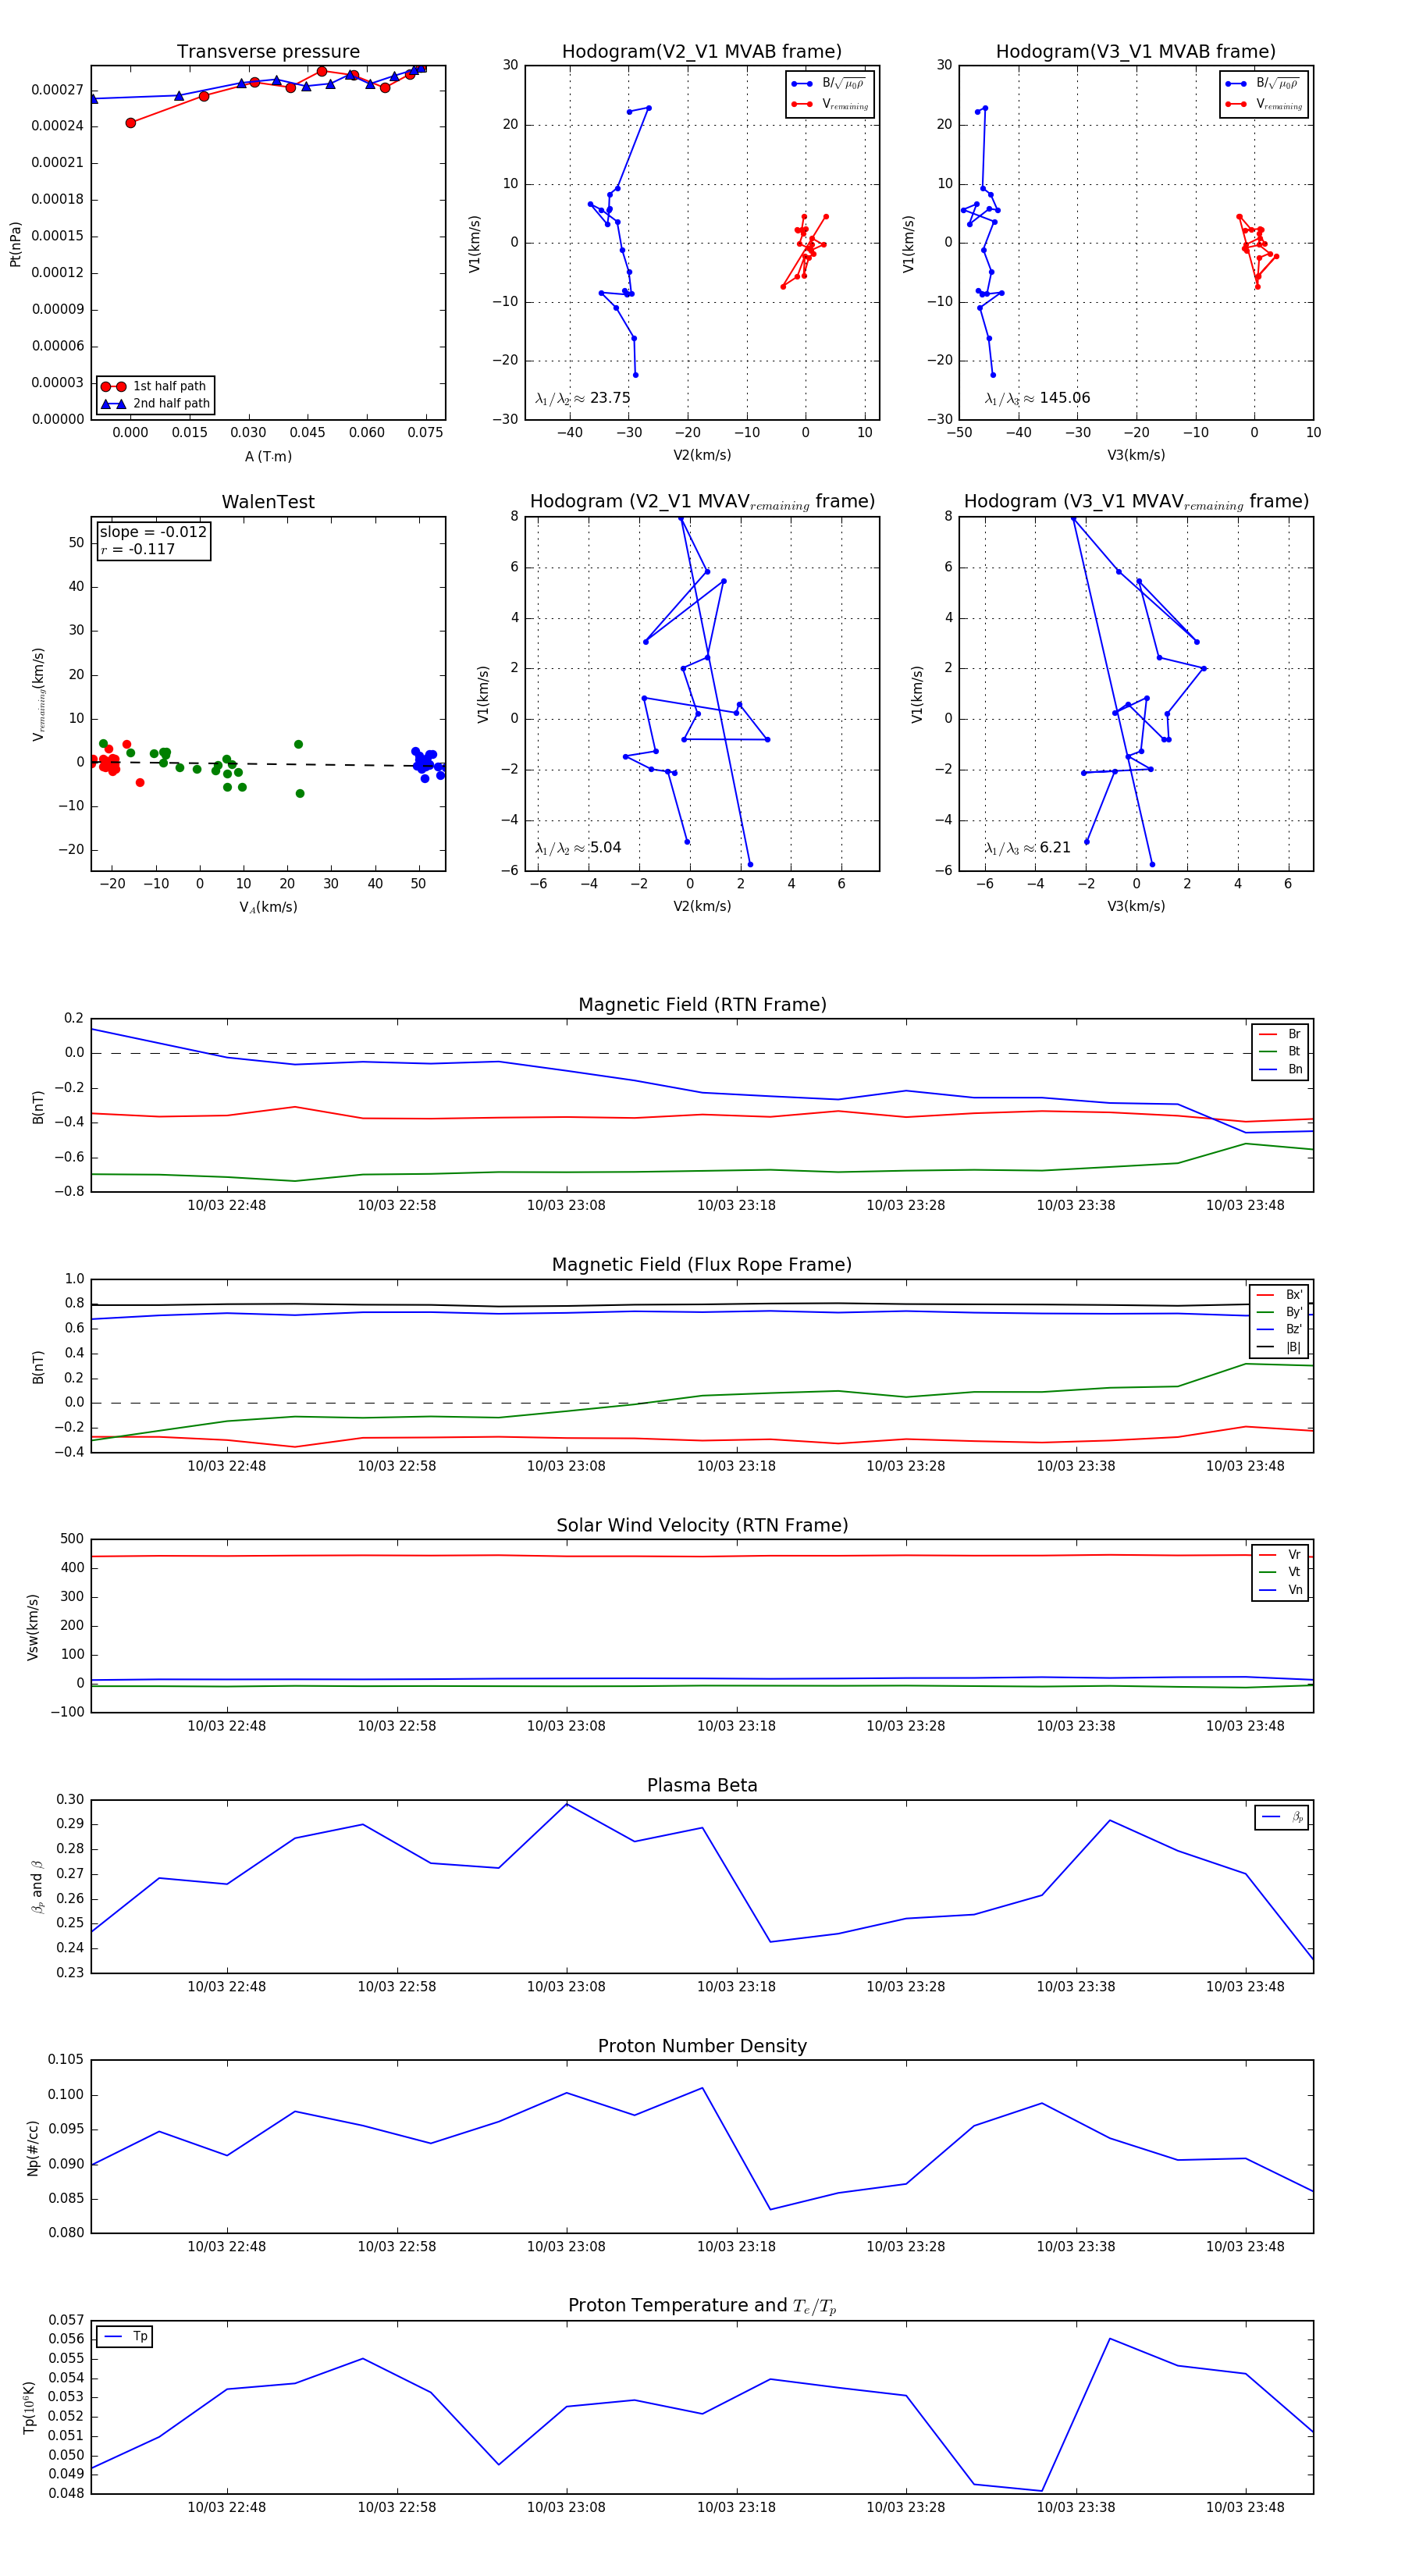Click '10/03 22:48' tick under Magnetic Field RTN plot

click(x=227, y=1206)
